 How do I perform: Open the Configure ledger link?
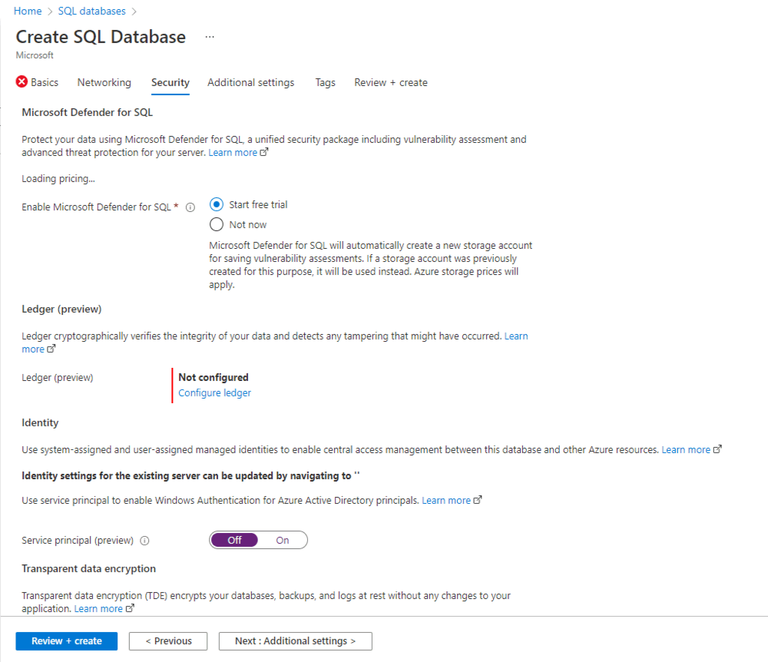pyautogui.click(x=214, y=393)
